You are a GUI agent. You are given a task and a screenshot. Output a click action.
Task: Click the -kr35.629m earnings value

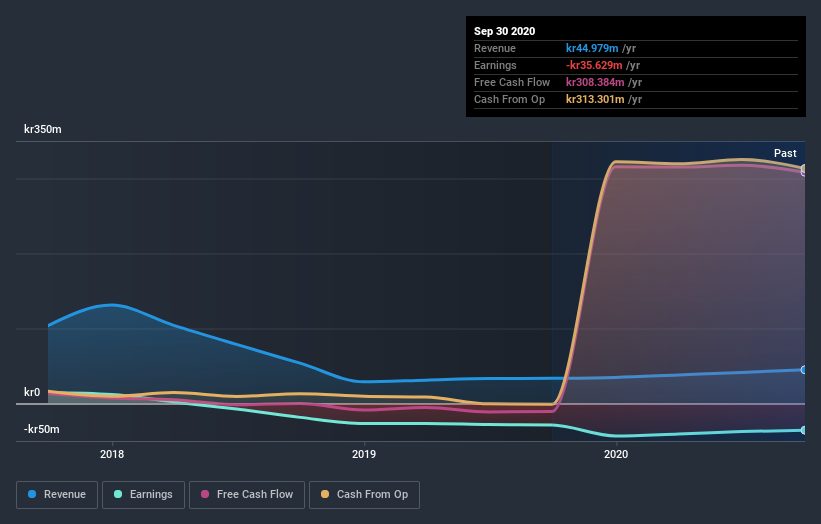click(x=594, y=65)
